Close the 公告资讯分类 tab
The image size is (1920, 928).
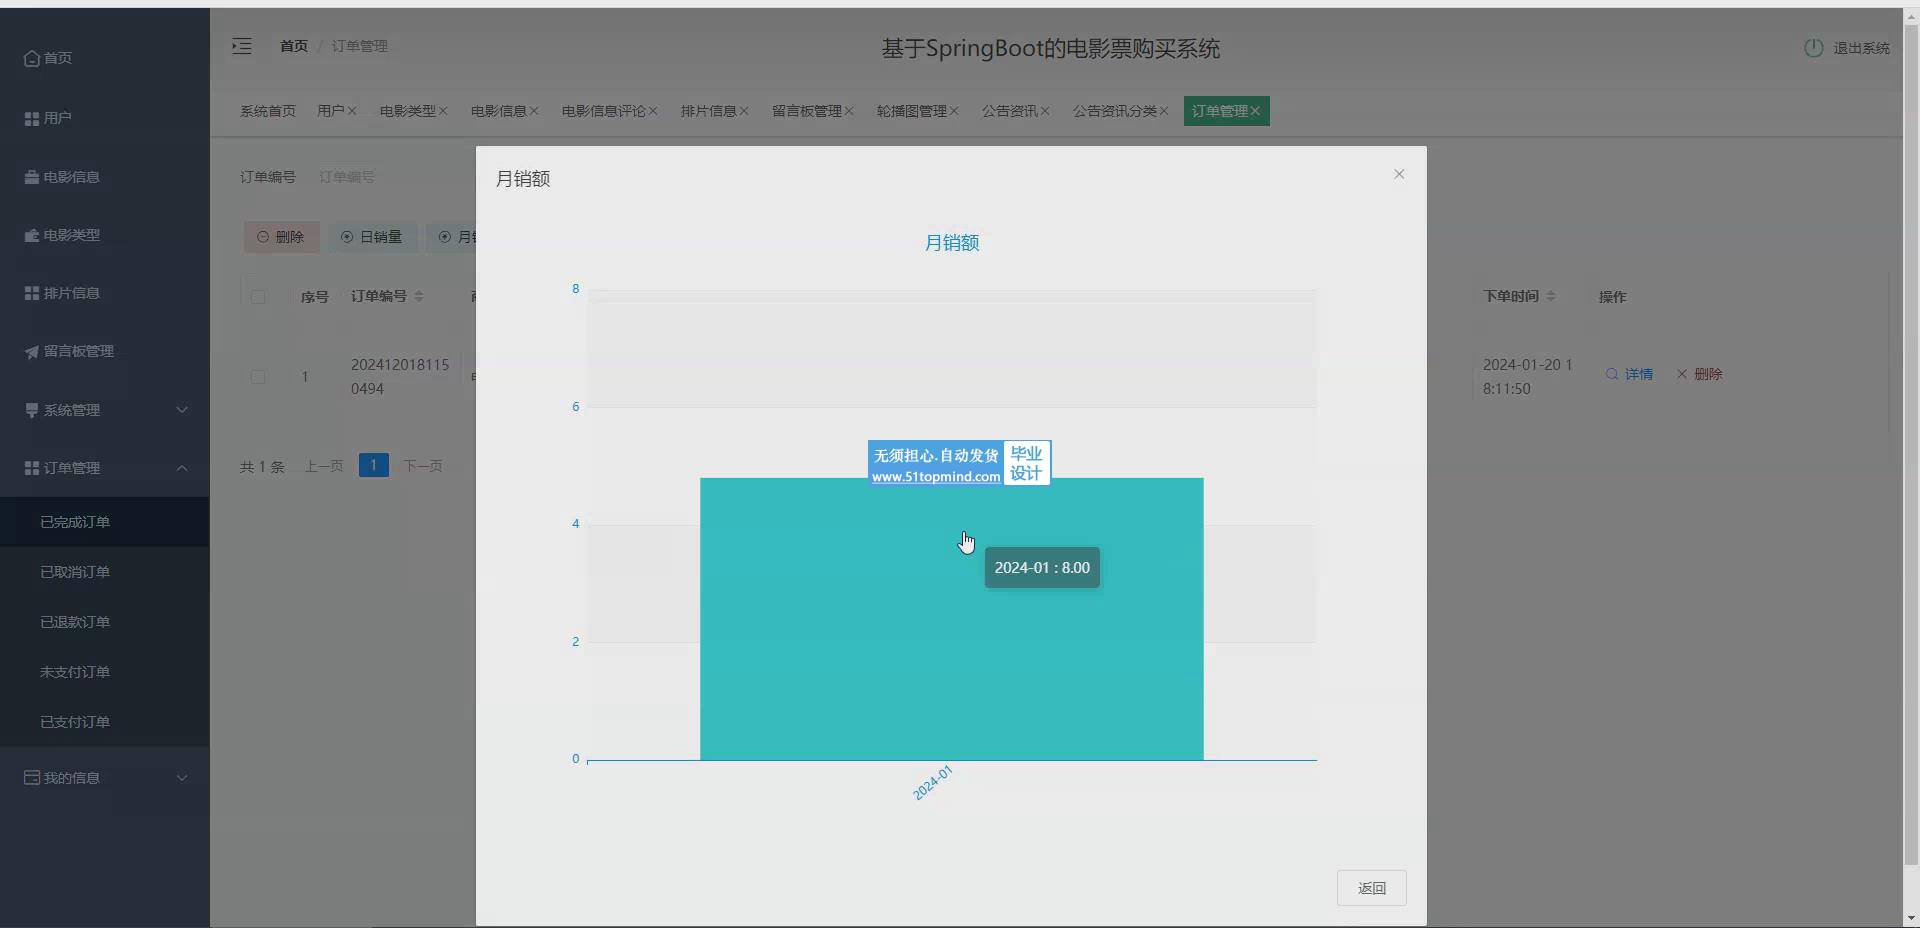(1164, 111)
